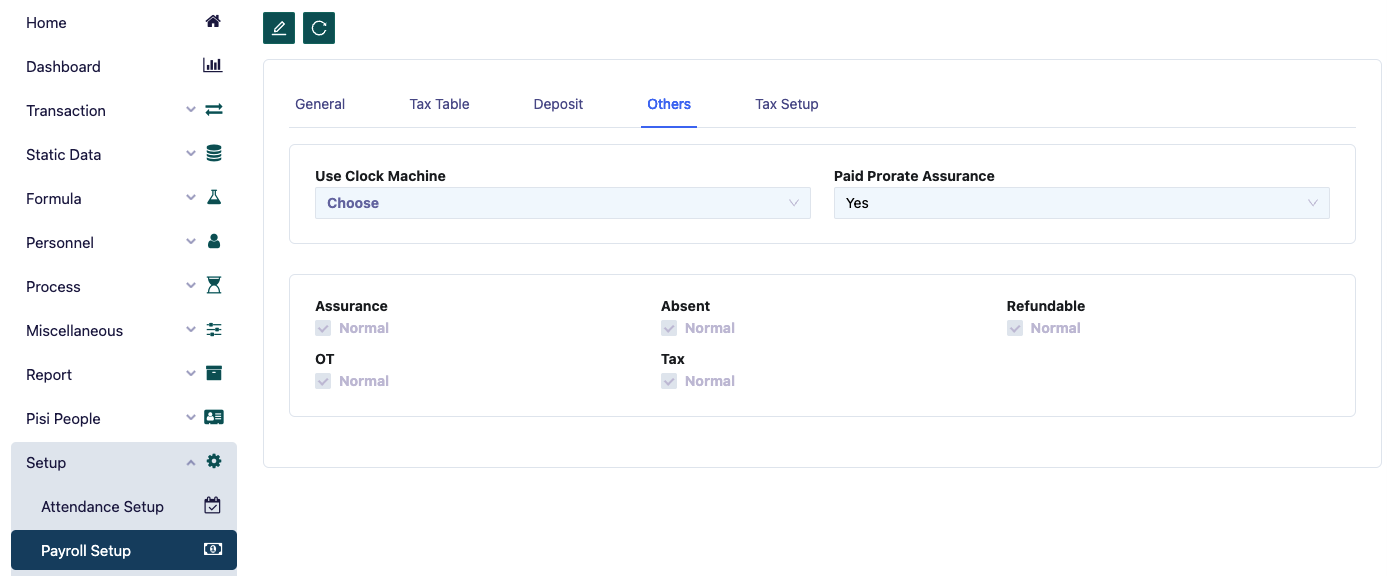Image resolution: width=1387 pixels, height=576 pixels.
Task: Expand the Transaction menu chevron
Action: pyautogui.click(x=191, y=110)
